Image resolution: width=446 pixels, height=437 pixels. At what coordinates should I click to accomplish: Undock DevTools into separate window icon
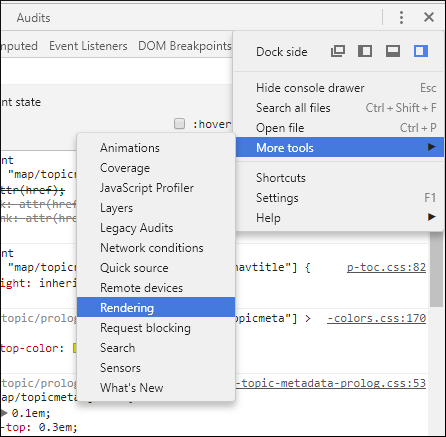tap(338, 51)
